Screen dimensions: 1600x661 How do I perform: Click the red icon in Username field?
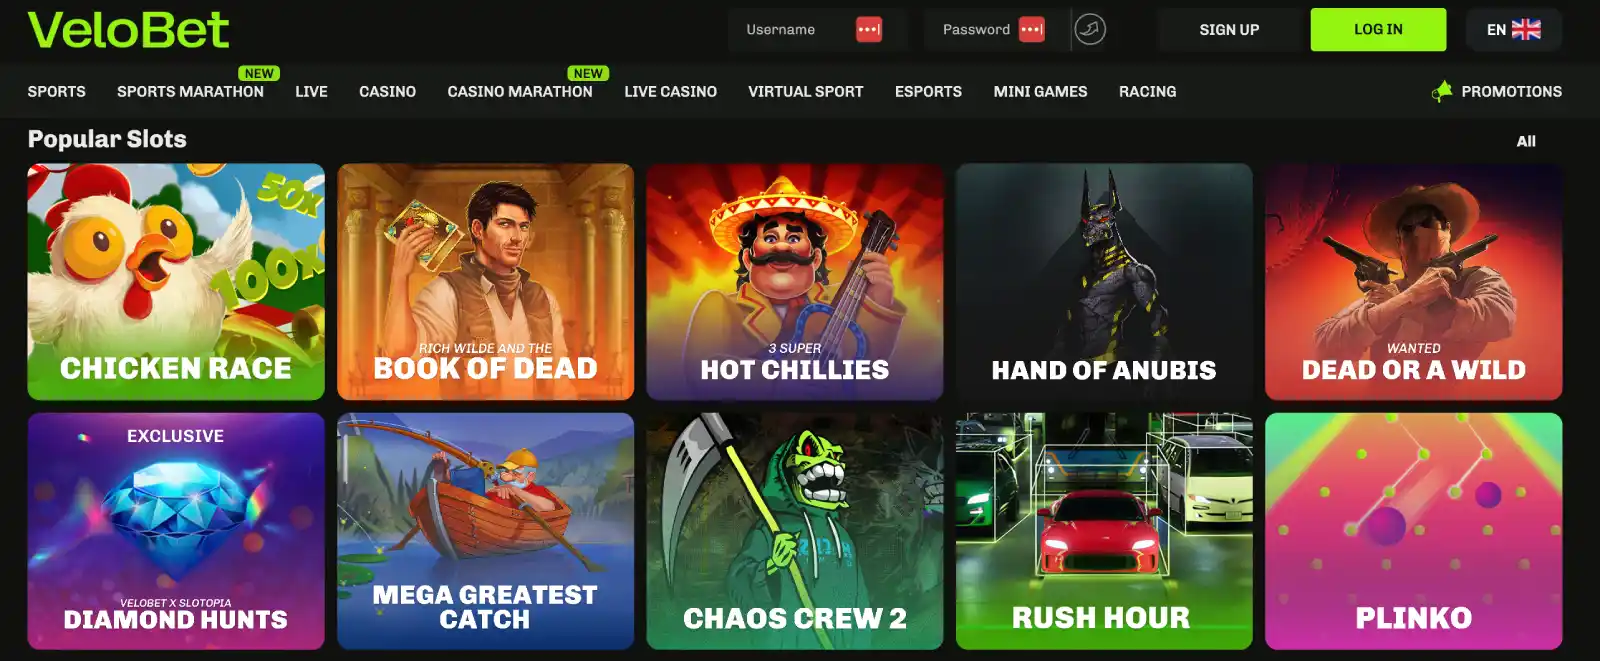[869, 30]
